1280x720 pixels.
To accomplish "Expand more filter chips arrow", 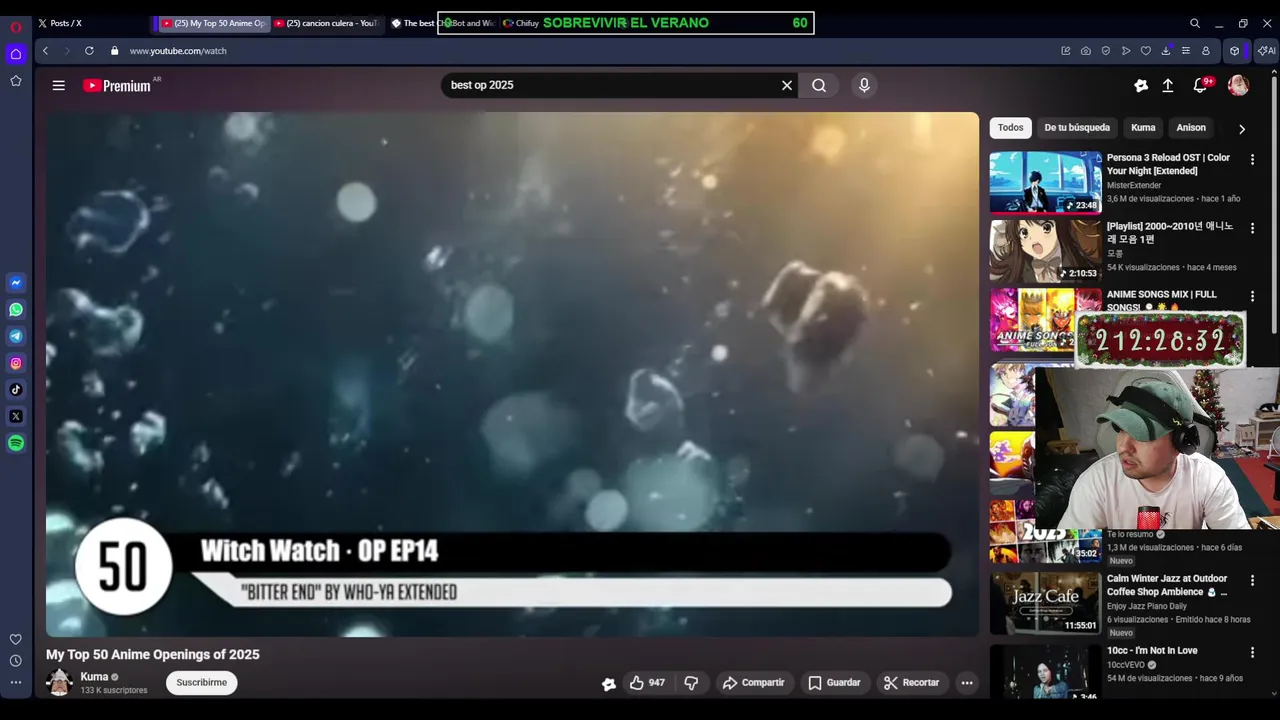I will (x=1242, y=129).
